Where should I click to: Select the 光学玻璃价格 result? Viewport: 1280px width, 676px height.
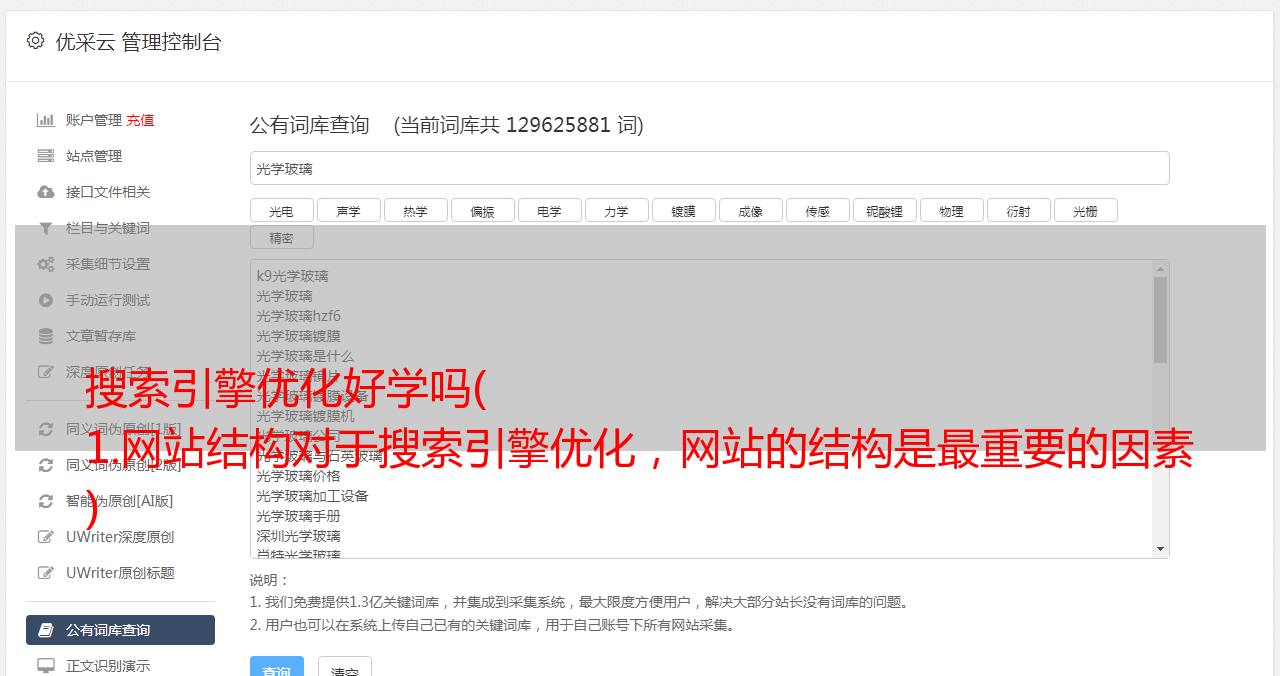coord(298,476)
